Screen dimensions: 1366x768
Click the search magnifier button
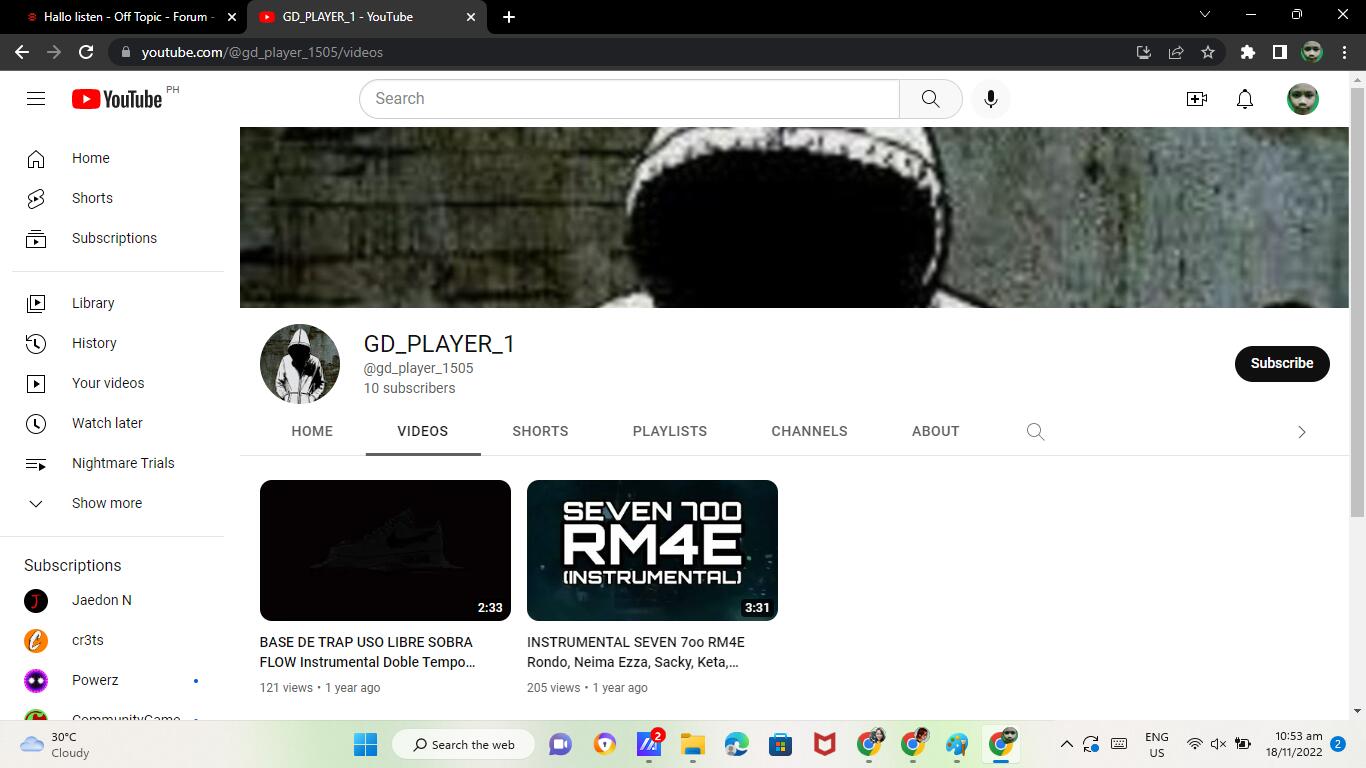930,99
